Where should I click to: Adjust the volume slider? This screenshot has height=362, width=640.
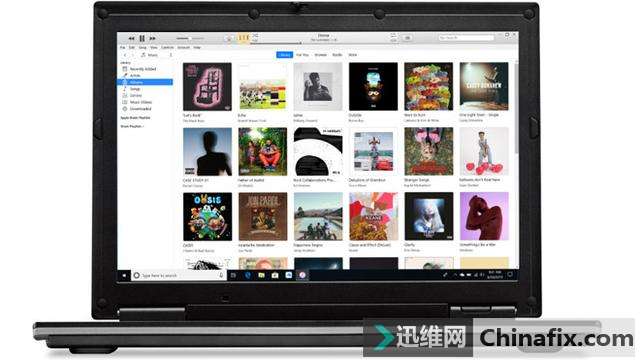[x=190, y=38]
